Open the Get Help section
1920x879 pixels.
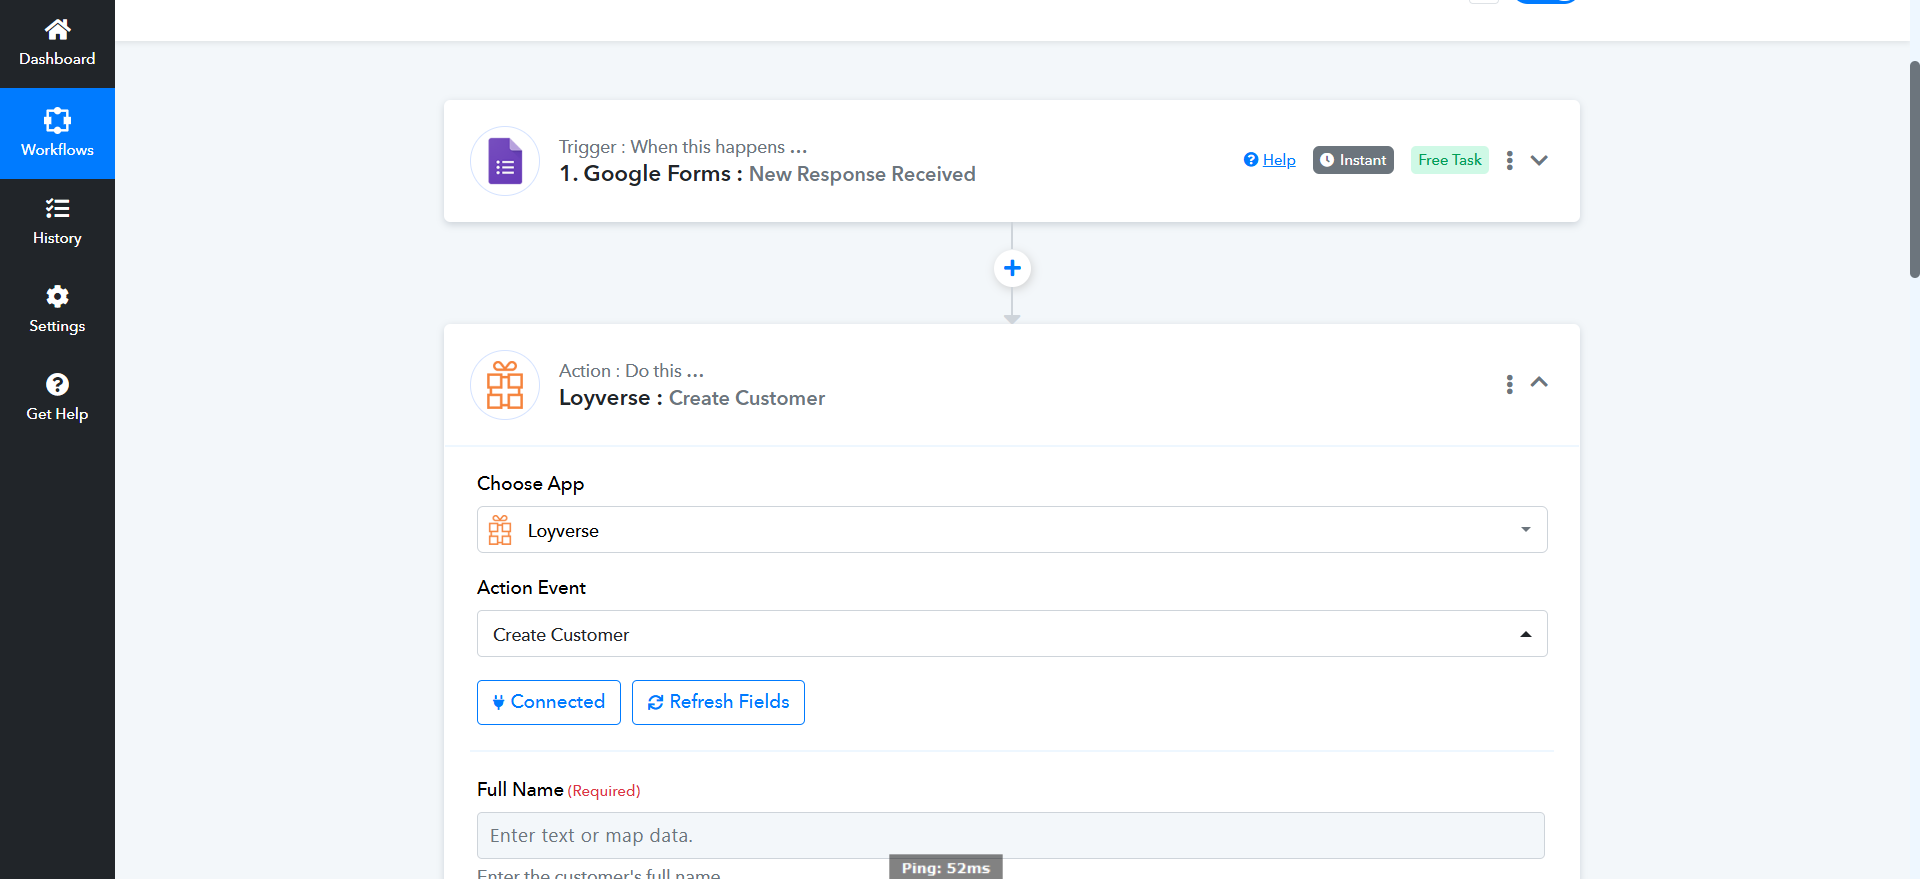[x=57, y=398]
